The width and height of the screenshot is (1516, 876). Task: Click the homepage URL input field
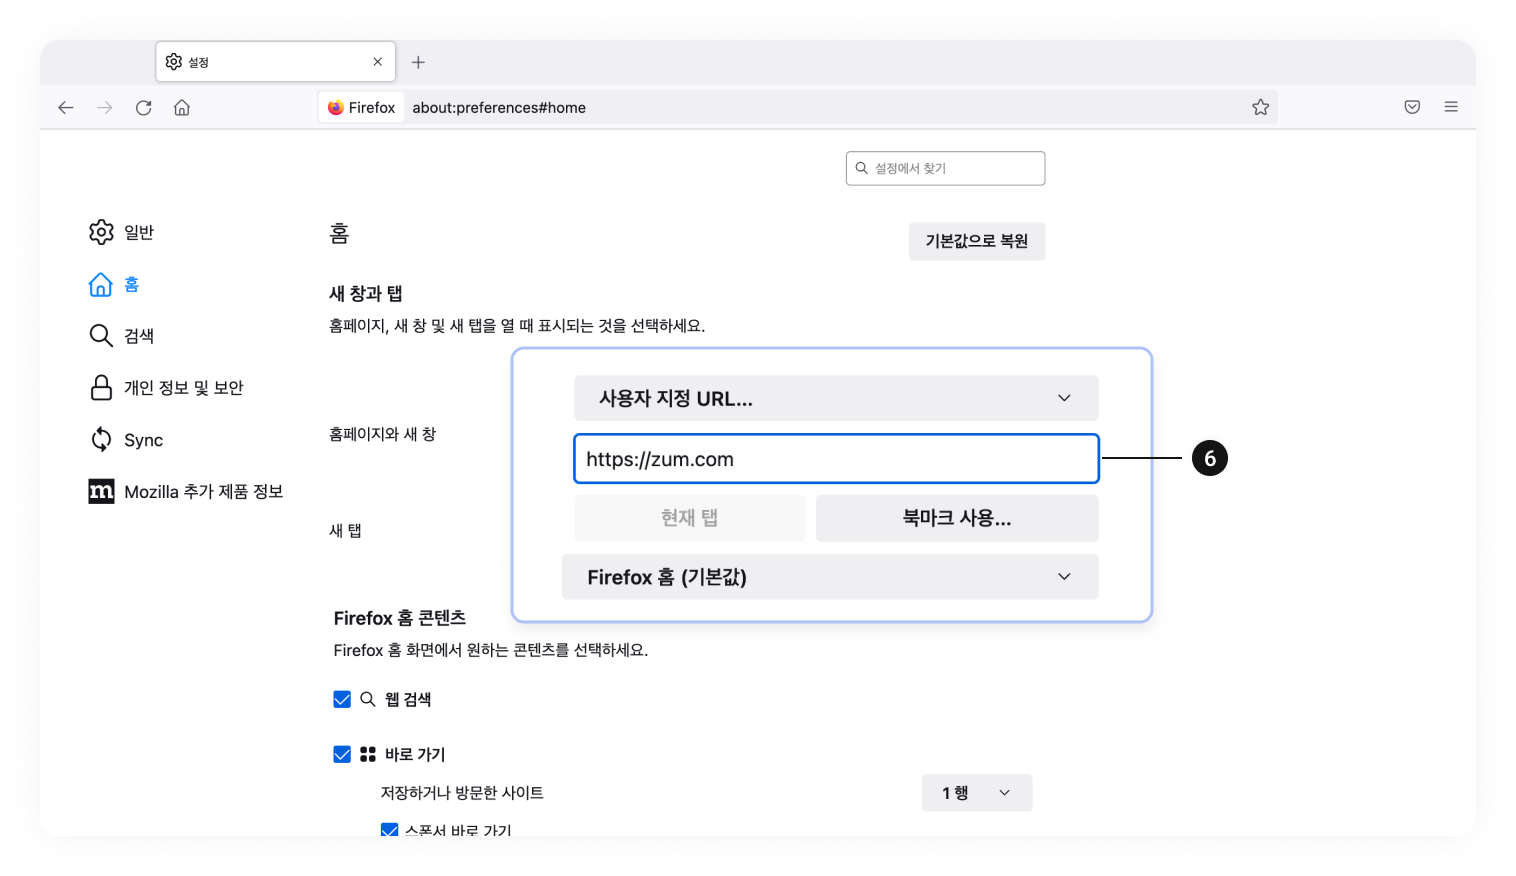click(835, 459)
